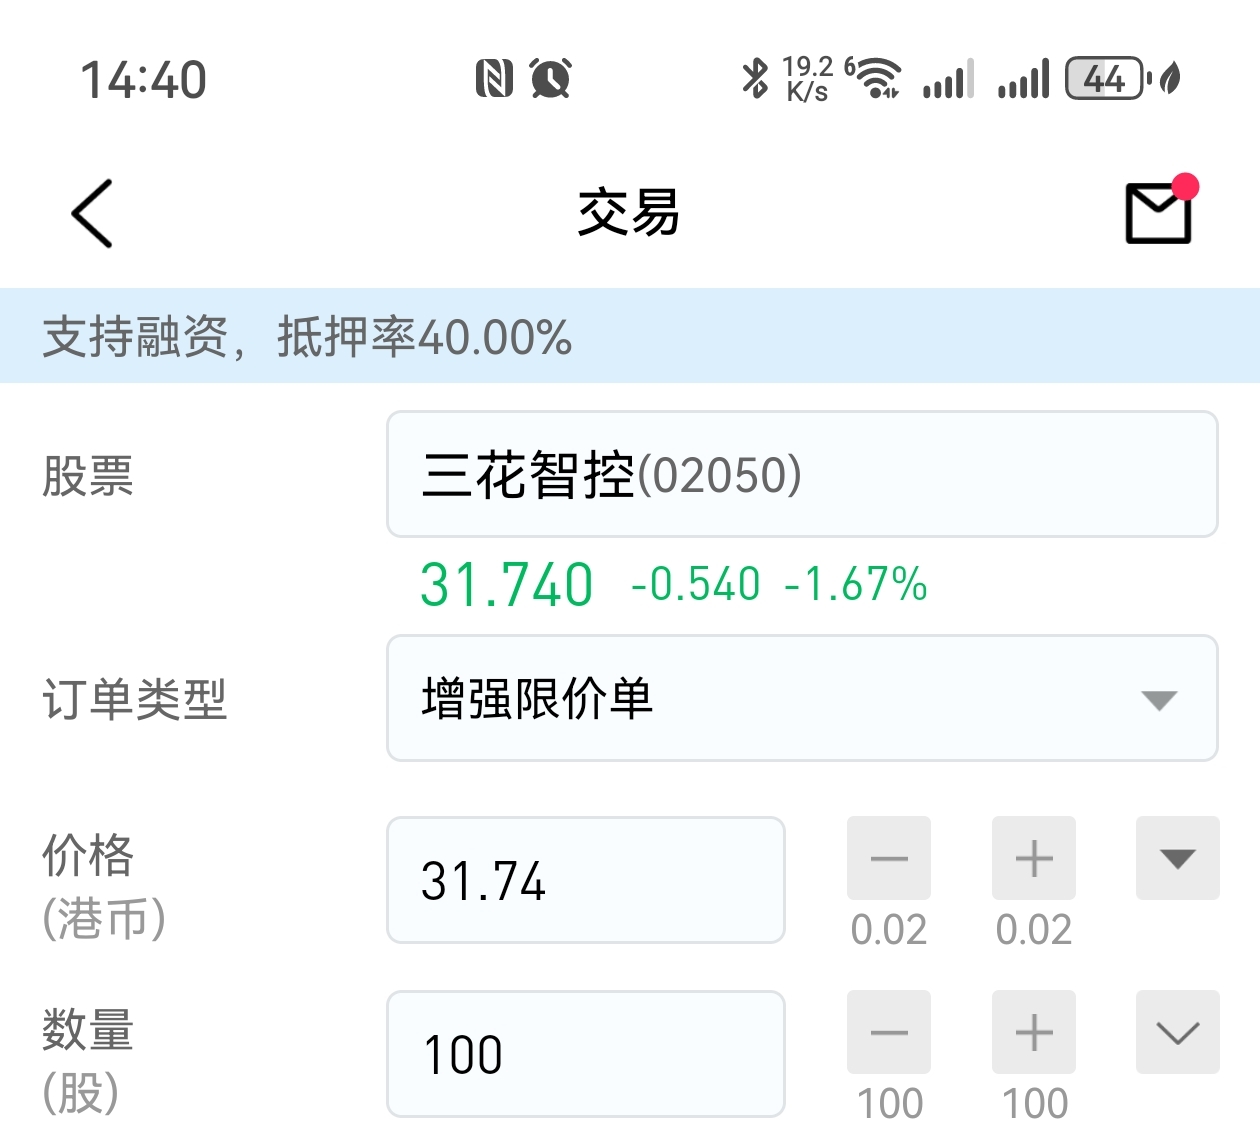Increase quantity by 100 shares

(x=1034, y=1032)
